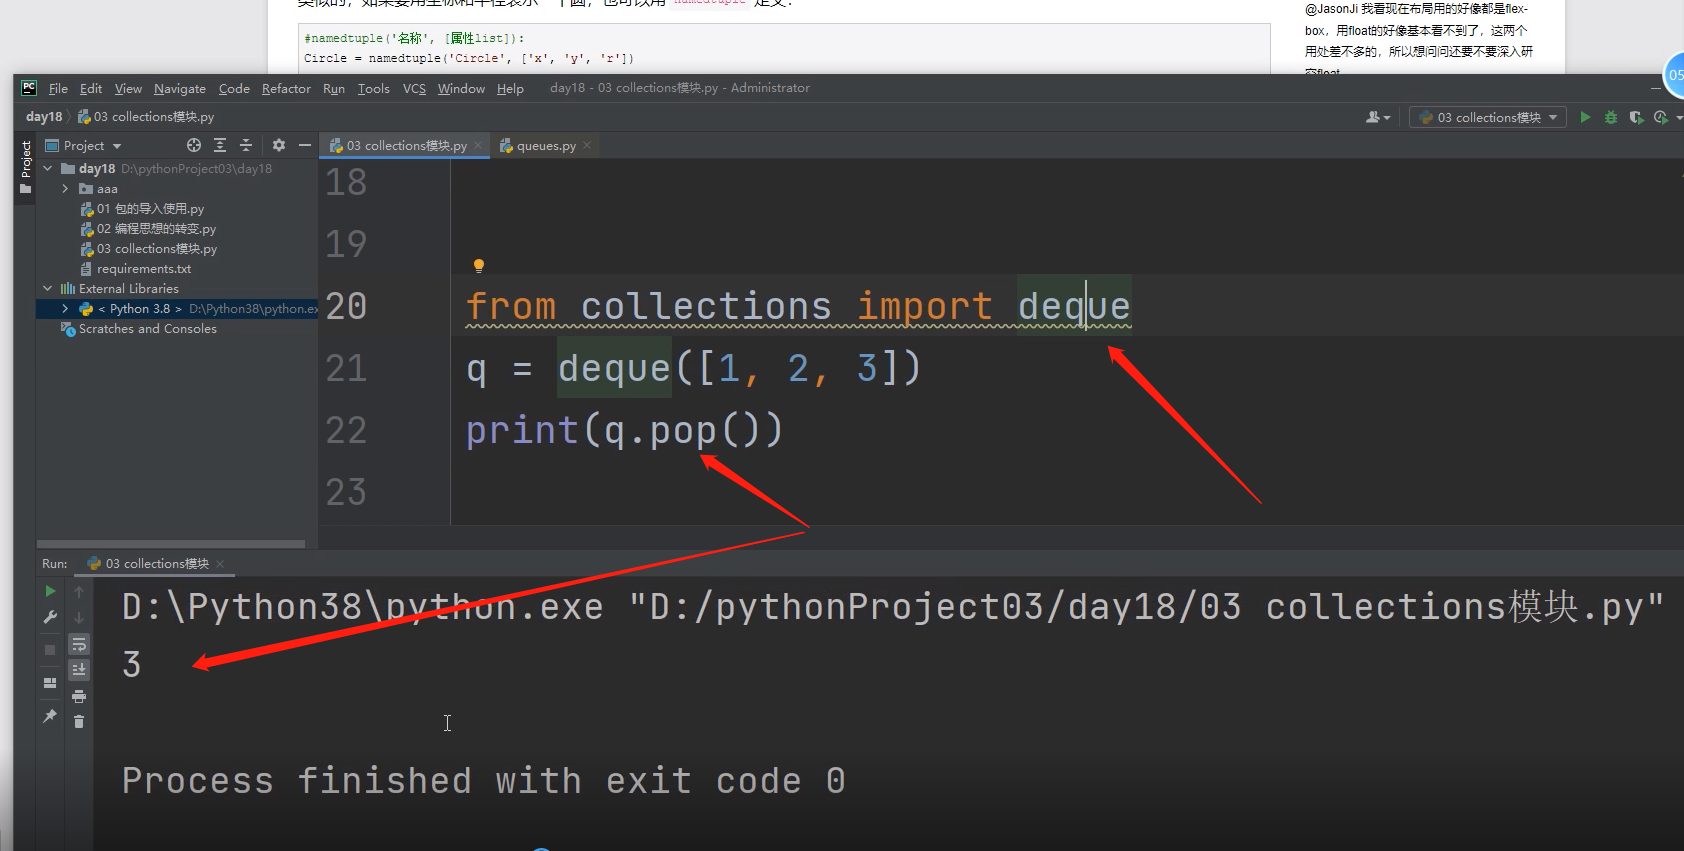Clear console output with the trash icon

(79, 721)
